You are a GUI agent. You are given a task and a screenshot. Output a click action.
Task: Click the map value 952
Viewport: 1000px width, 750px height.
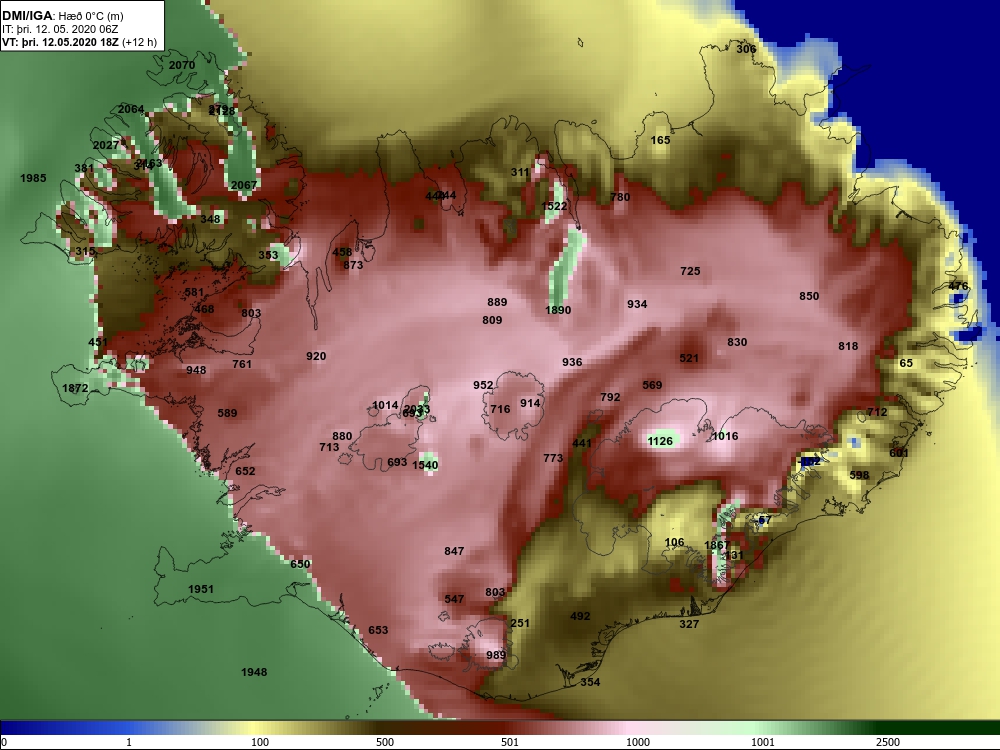point(483,385)
